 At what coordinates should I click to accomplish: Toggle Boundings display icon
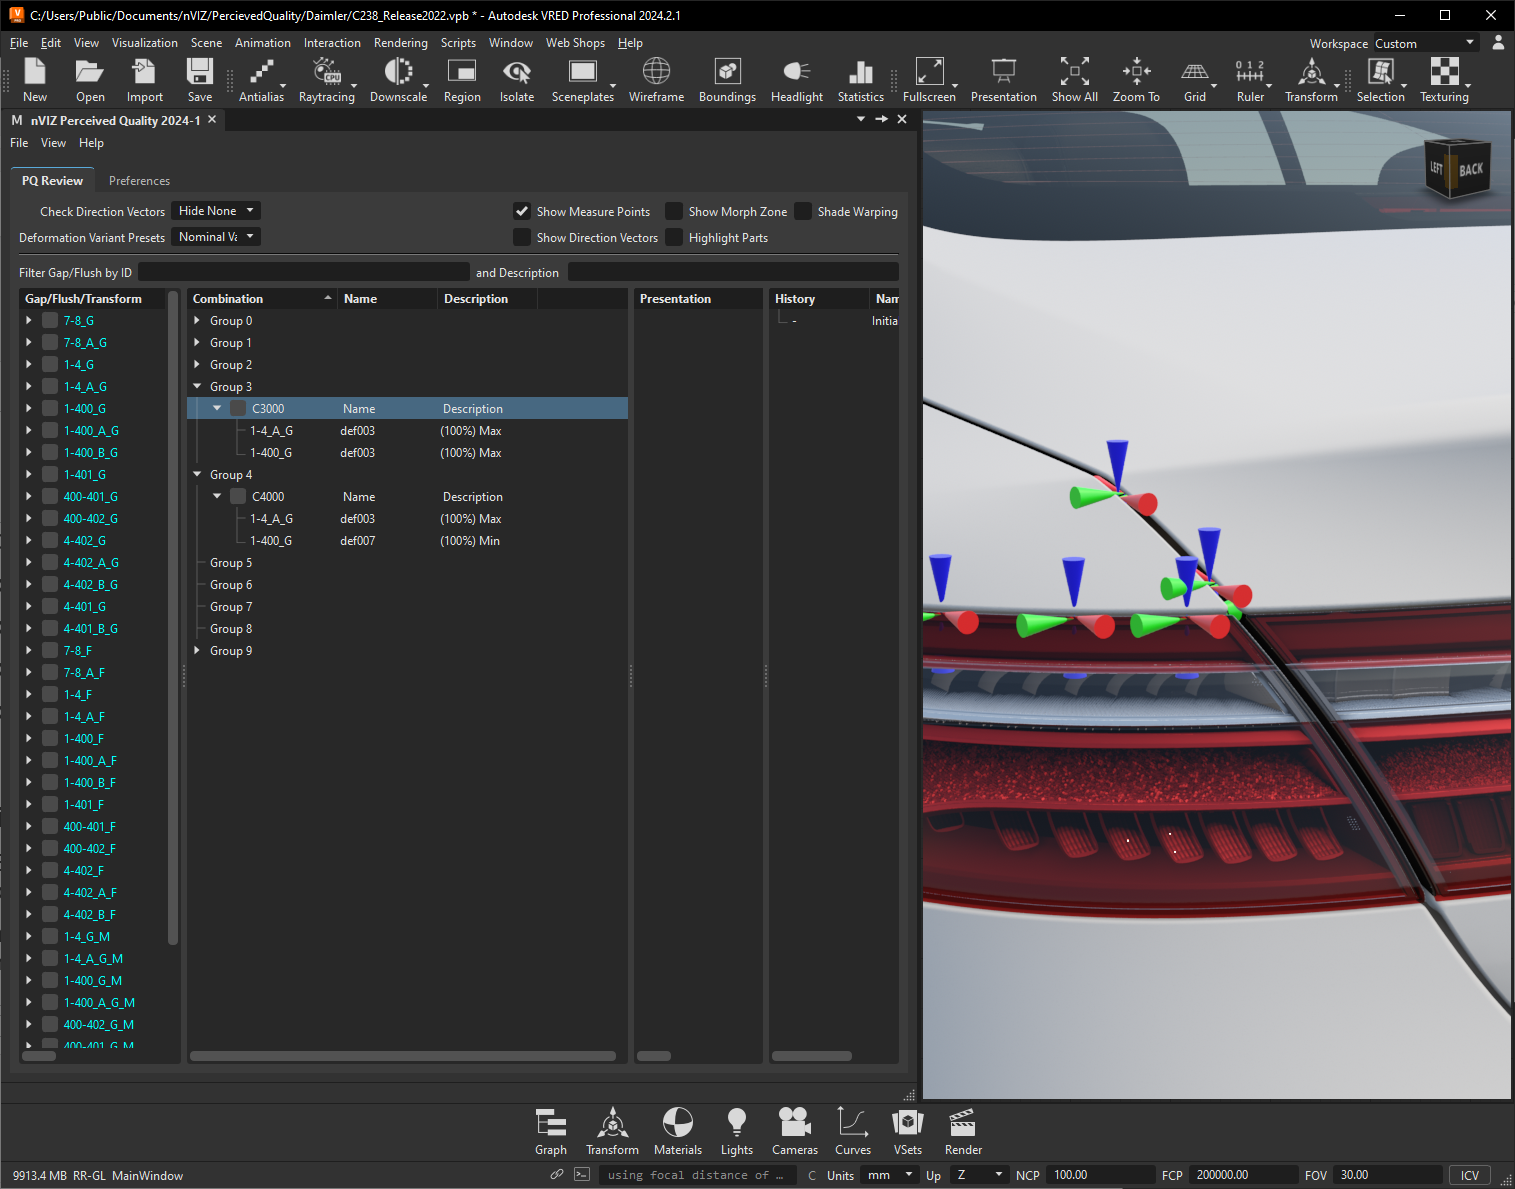tap(727, 80)
